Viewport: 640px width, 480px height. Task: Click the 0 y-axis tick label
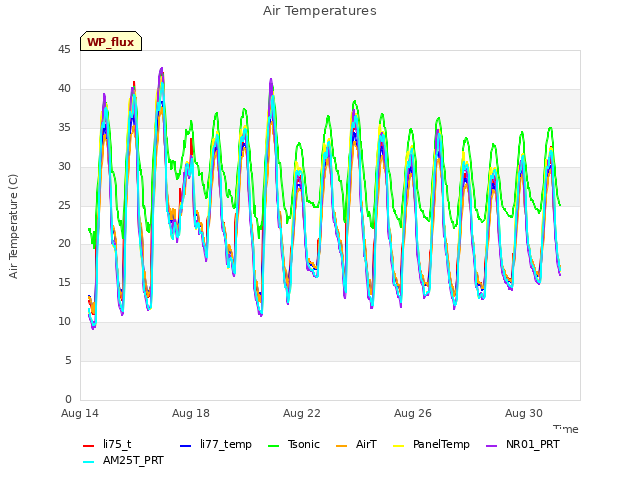pyautogui.click(x=68, y=400)
